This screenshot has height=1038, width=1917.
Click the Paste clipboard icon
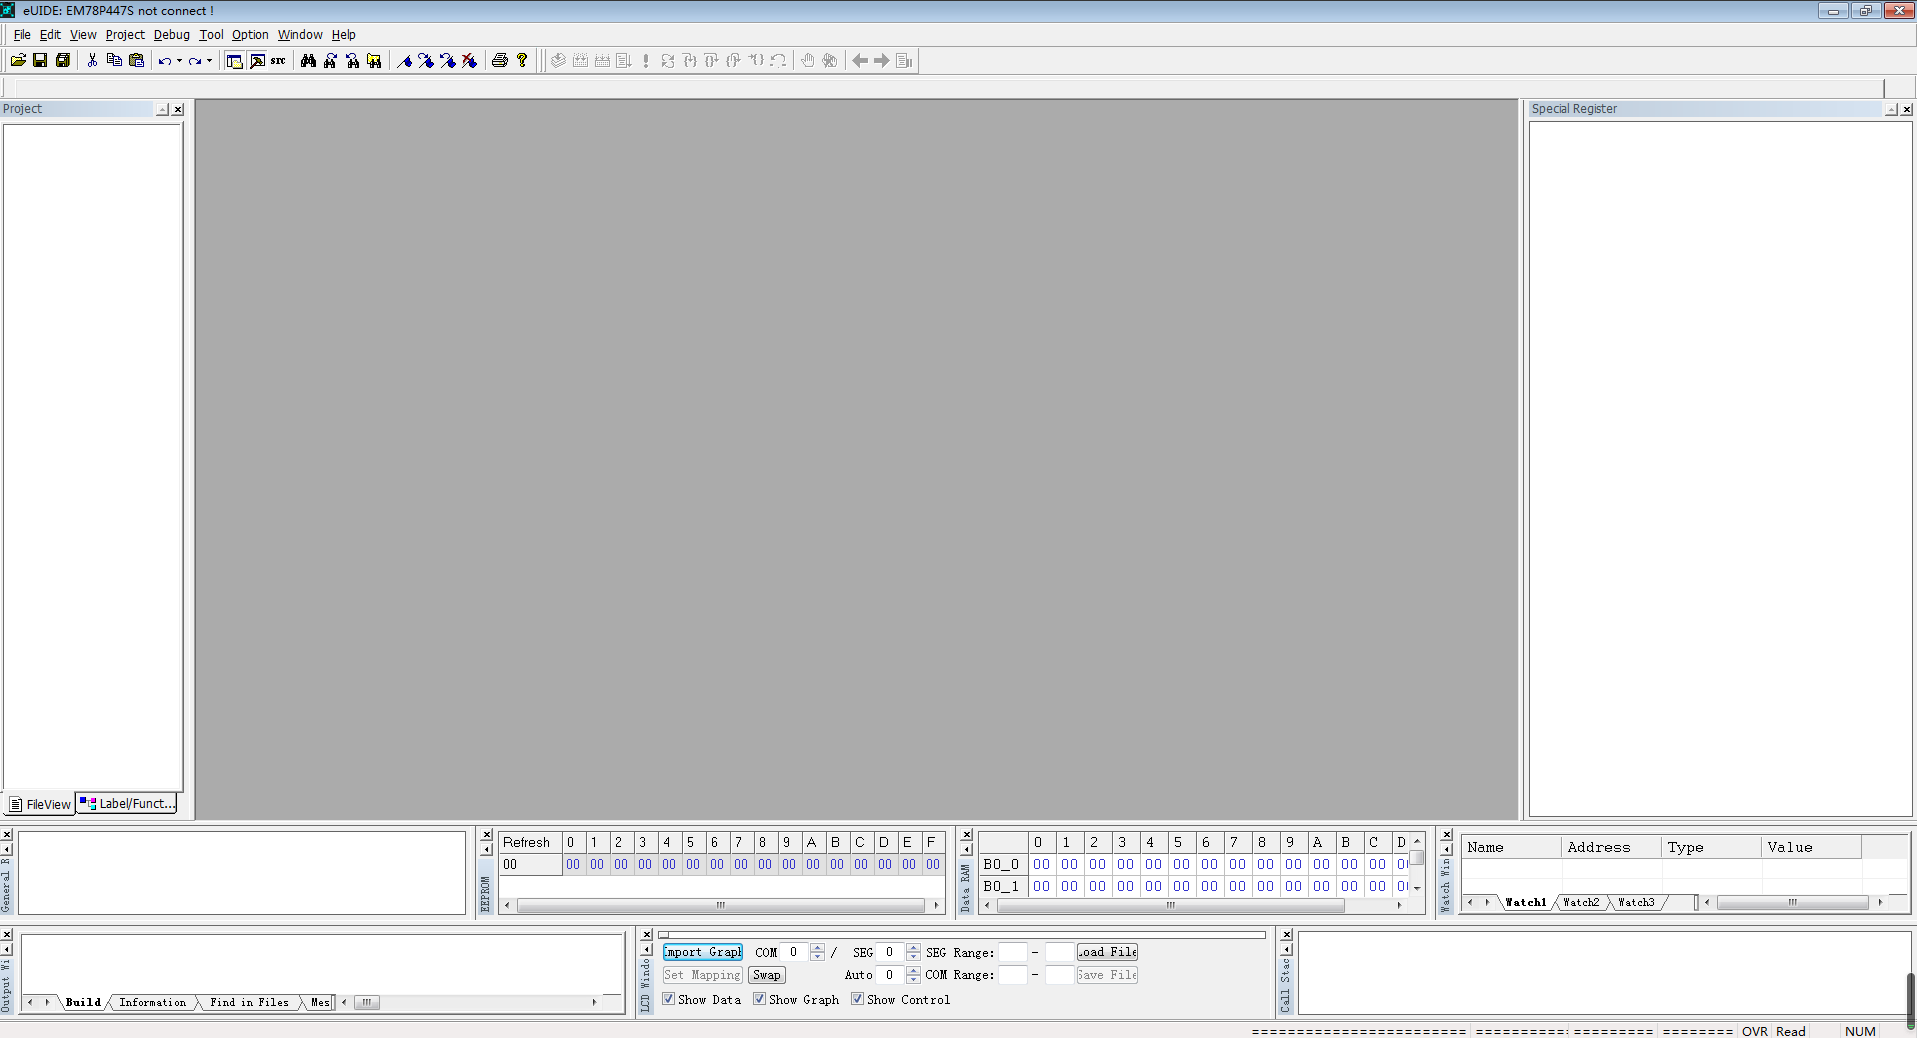click(136, 61)
